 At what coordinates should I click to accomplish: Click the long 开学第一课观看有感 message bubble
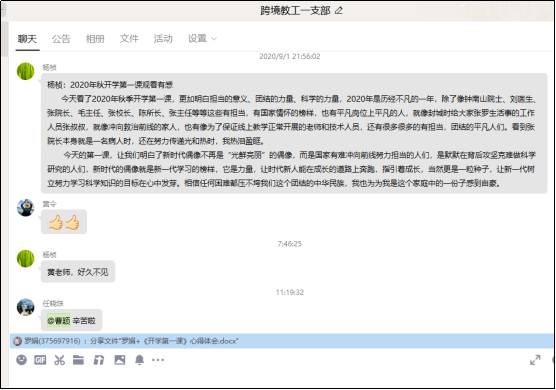(x=294, y=133)
